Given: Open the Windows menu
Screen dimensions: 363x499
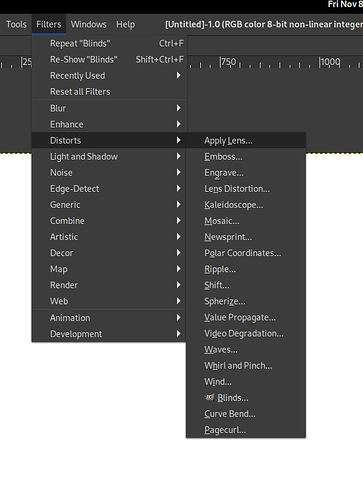Looking at the screenshot, I should pos(88,24).
